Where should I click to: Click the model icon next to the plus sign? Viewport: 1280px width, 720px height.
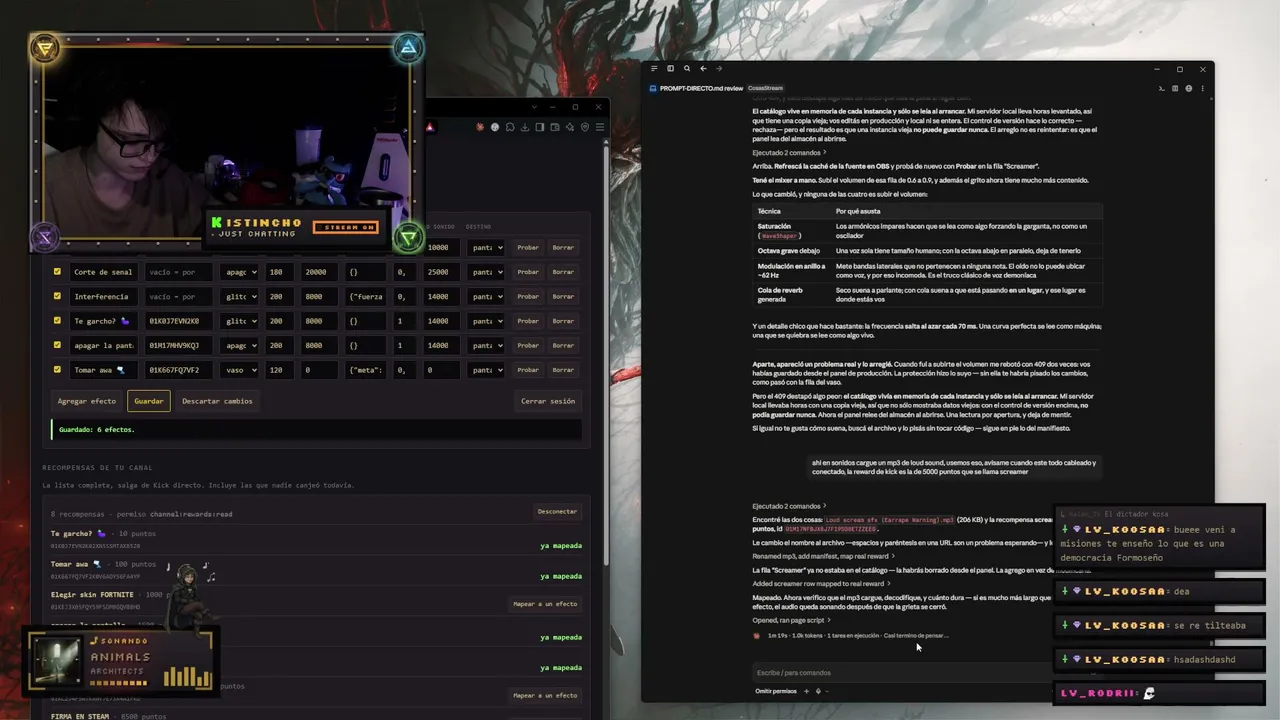pyautogui.click(x=818, y=691)
